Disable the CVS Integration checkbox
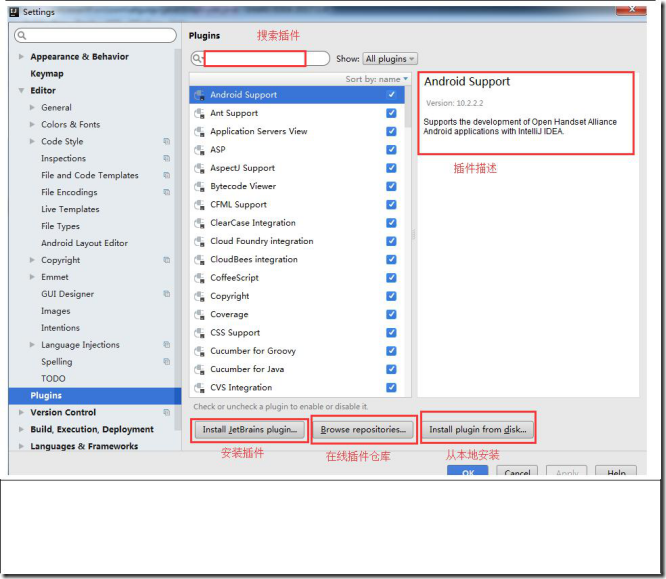Viewport: 666px width, 579px height. pyautogui.click(x=391, y=387)
